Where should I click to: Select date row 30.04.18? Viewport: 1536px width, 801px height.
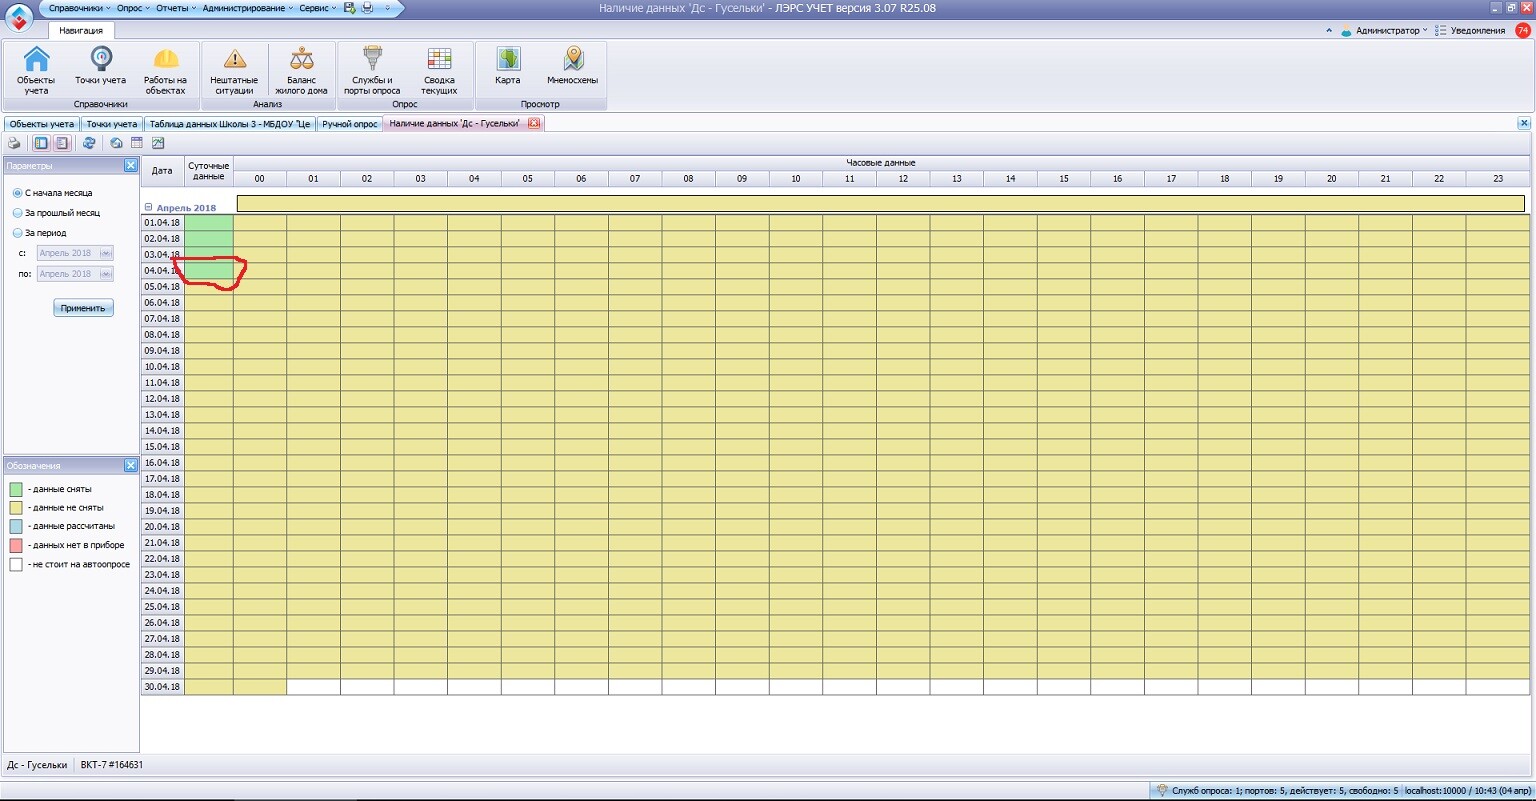pyautogui.click(x=162, y=687)
